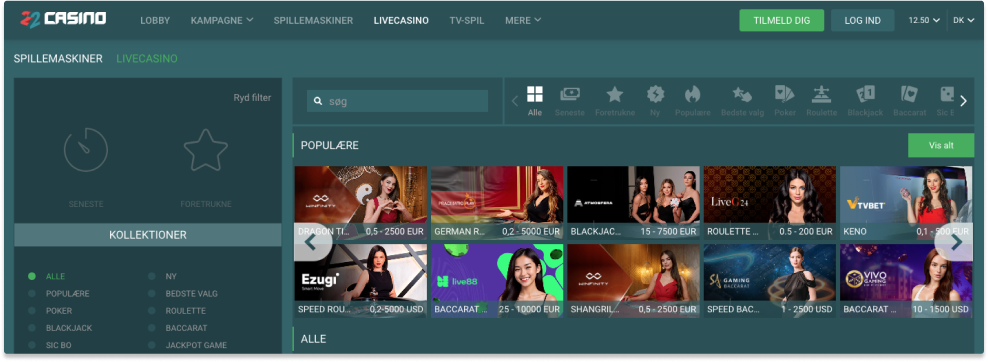Screen dimensions: 988x362
Task: Select the Foretrukne star icon in filter bar
Action: [614, 94]
